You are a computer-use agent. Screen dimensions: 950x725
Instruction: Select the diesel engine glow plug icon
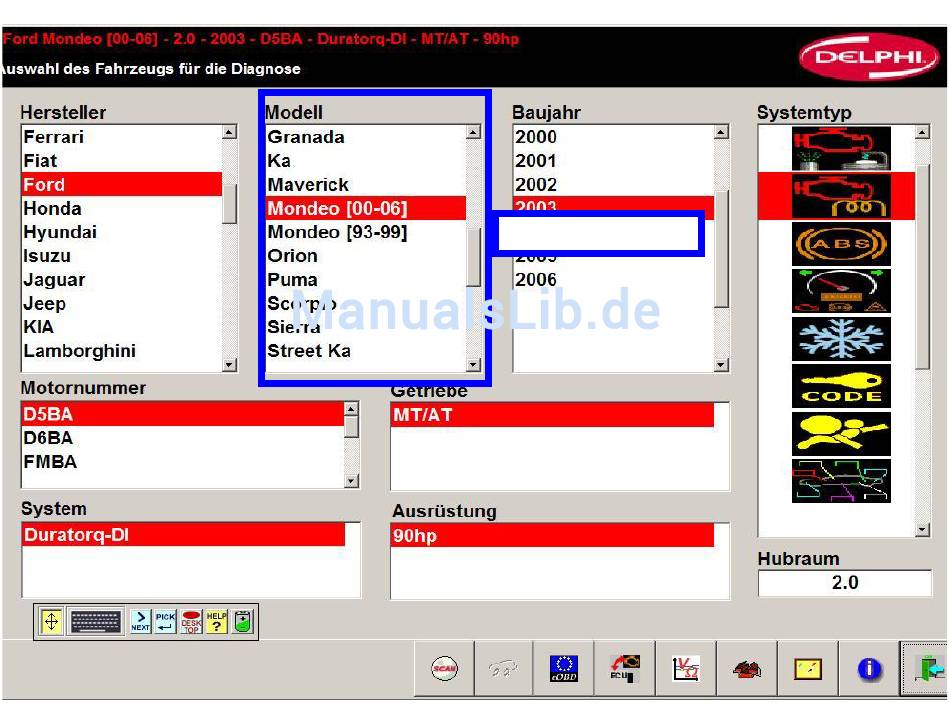pyautogui.click(x=841, y=196)
